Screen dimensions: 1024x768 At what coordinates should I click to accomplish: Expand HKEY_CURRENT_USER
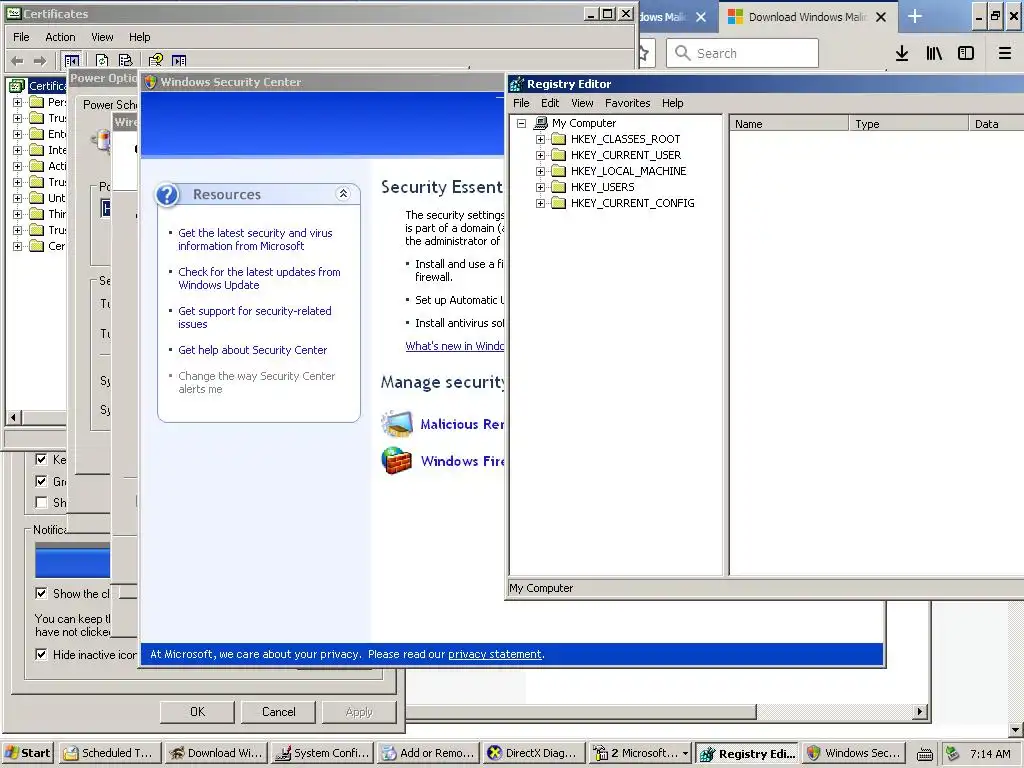click(540, 155)
